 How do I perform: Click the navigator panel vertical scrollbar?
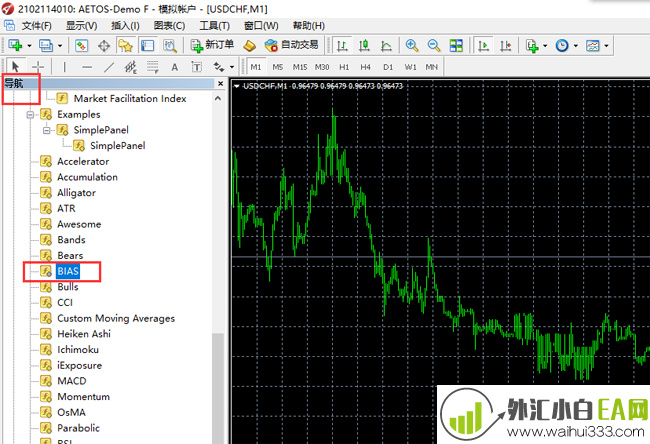point(219,380)
